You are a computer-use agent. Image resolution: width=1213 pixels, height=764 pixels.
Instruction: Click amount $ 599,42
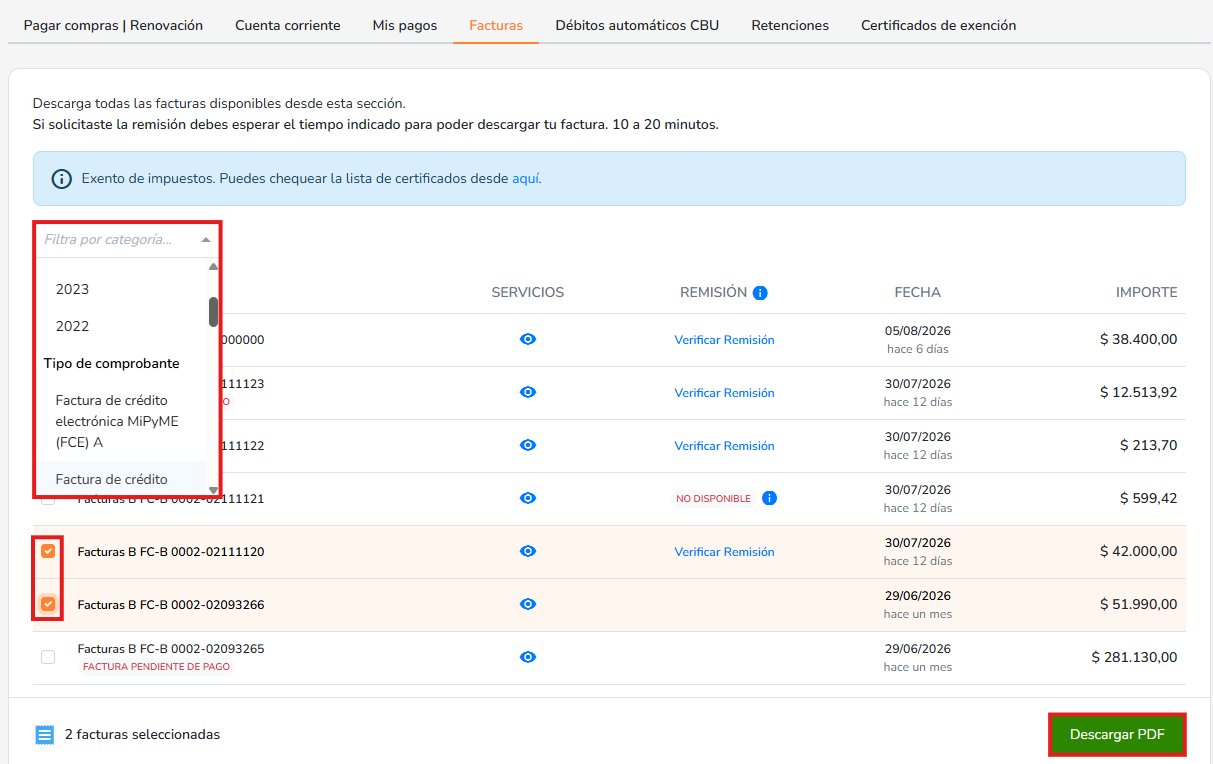coord(1149,498)
